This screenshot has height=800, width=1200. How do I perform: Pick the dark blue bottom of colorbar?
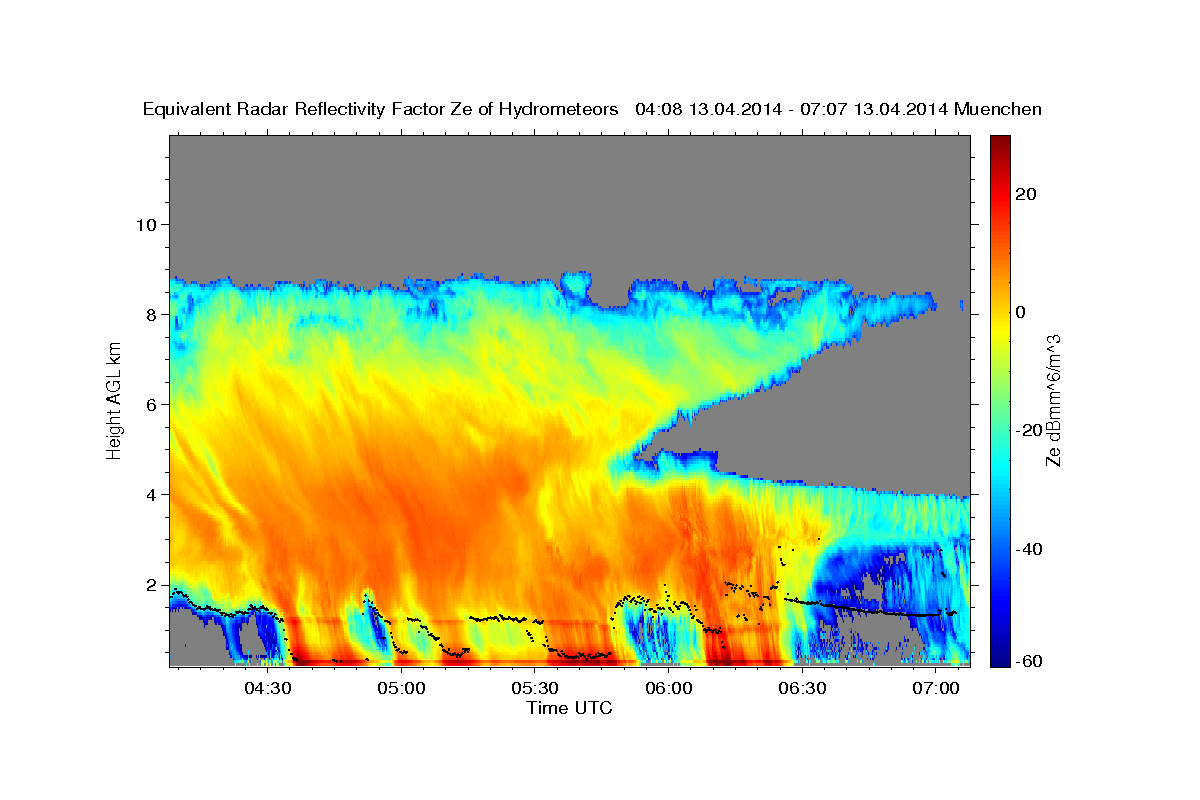999,659
